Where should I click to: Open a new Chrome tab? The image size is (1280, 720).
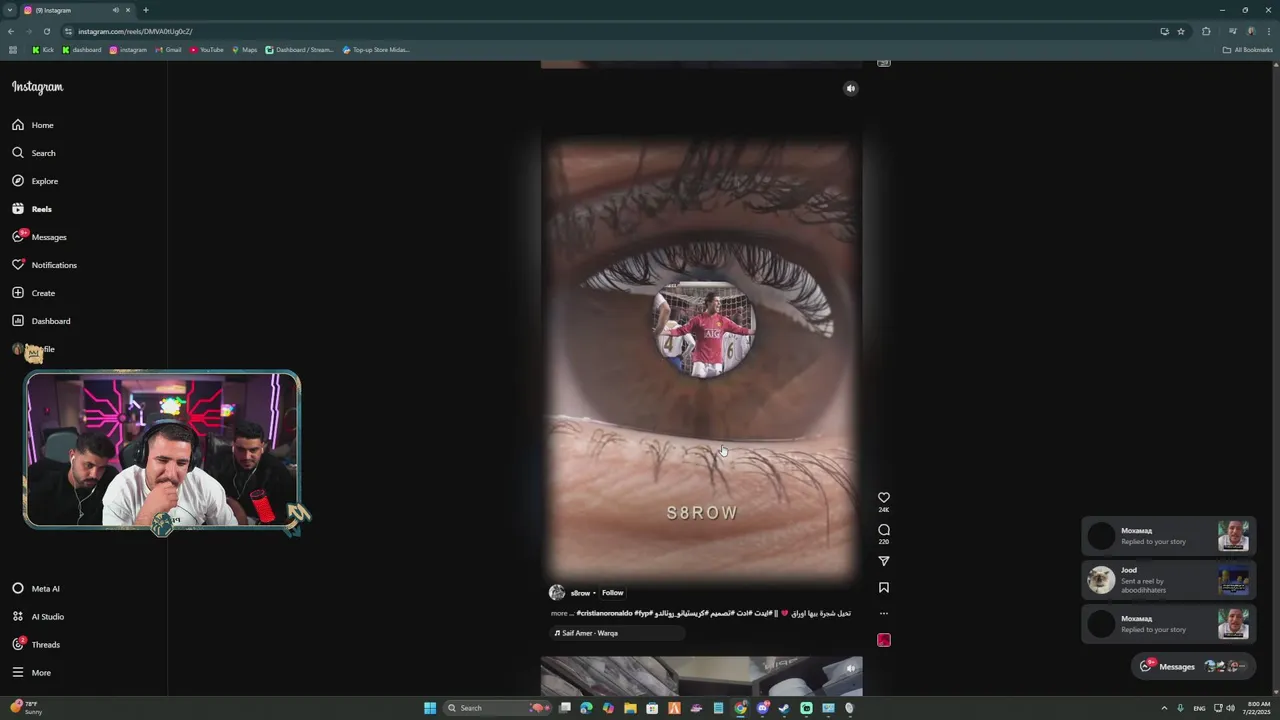coord(145,10)
